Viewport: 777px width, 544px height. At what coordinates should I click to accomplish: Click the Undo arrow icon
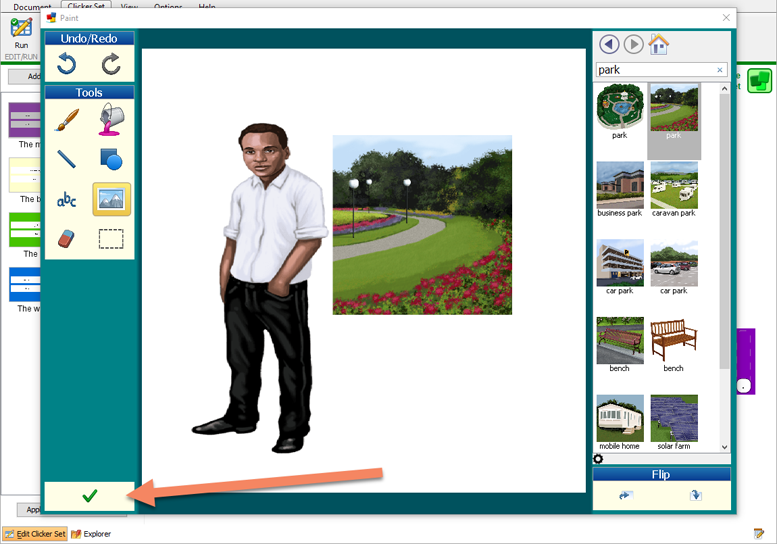pos(67,65)
